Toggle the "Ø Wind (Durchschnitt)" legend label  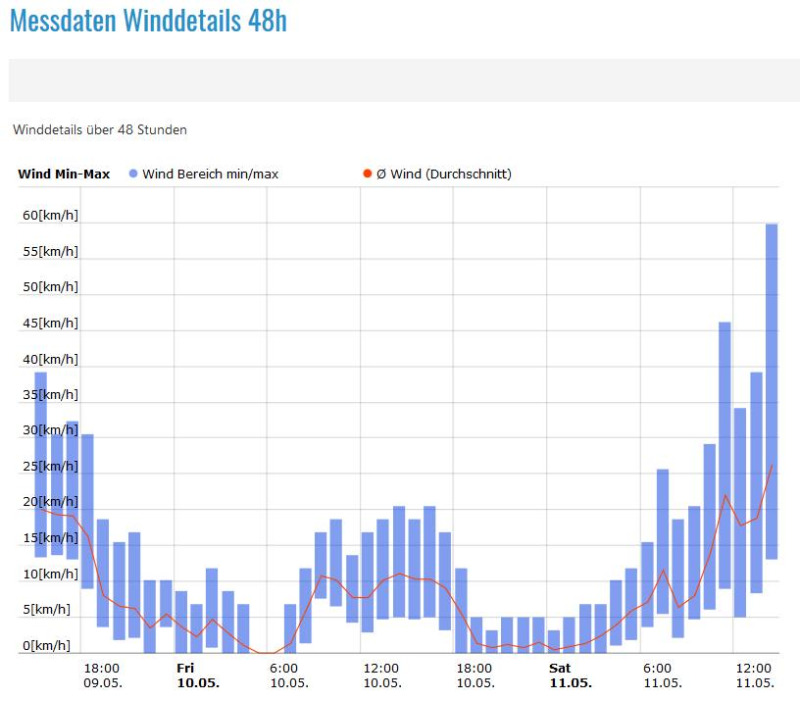click(443, 174)
